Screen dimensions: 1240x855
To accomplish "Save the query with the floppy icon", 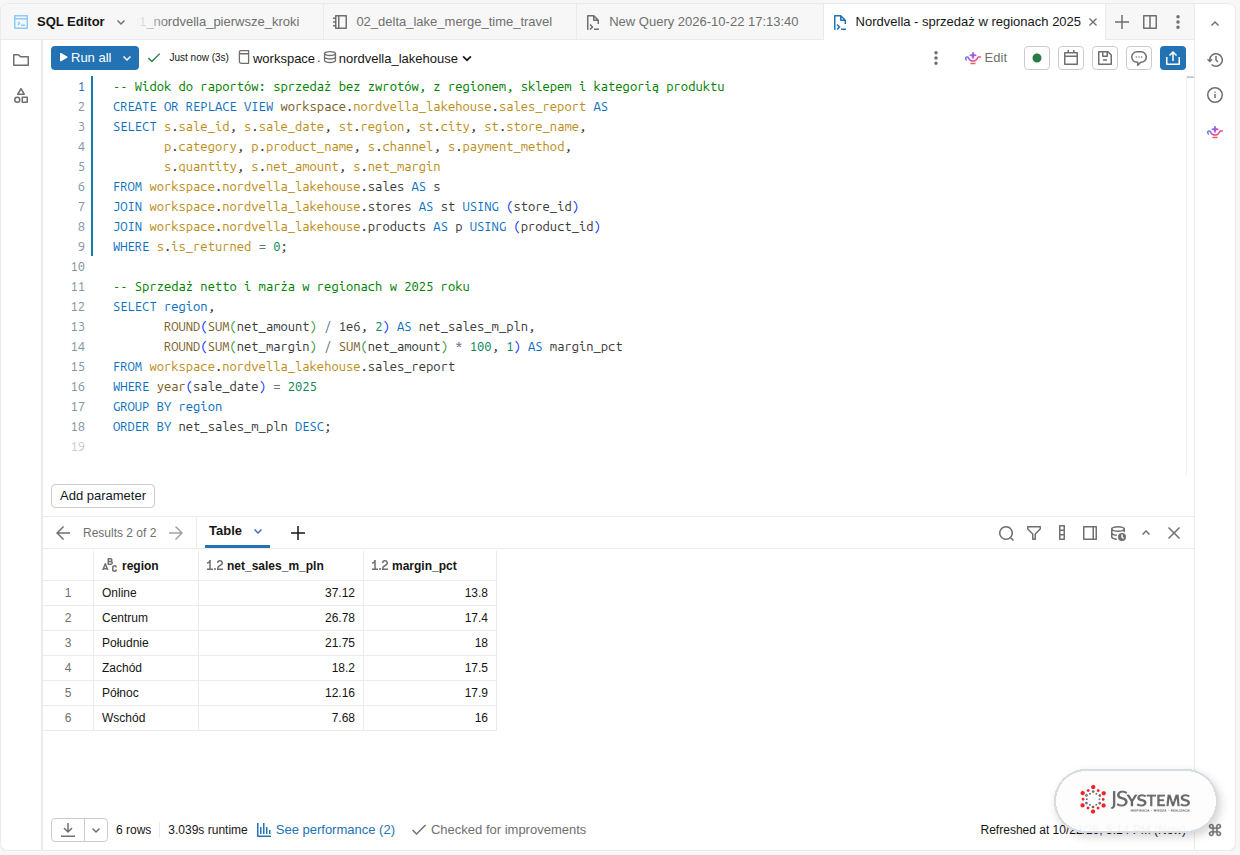I will 1105,58.
